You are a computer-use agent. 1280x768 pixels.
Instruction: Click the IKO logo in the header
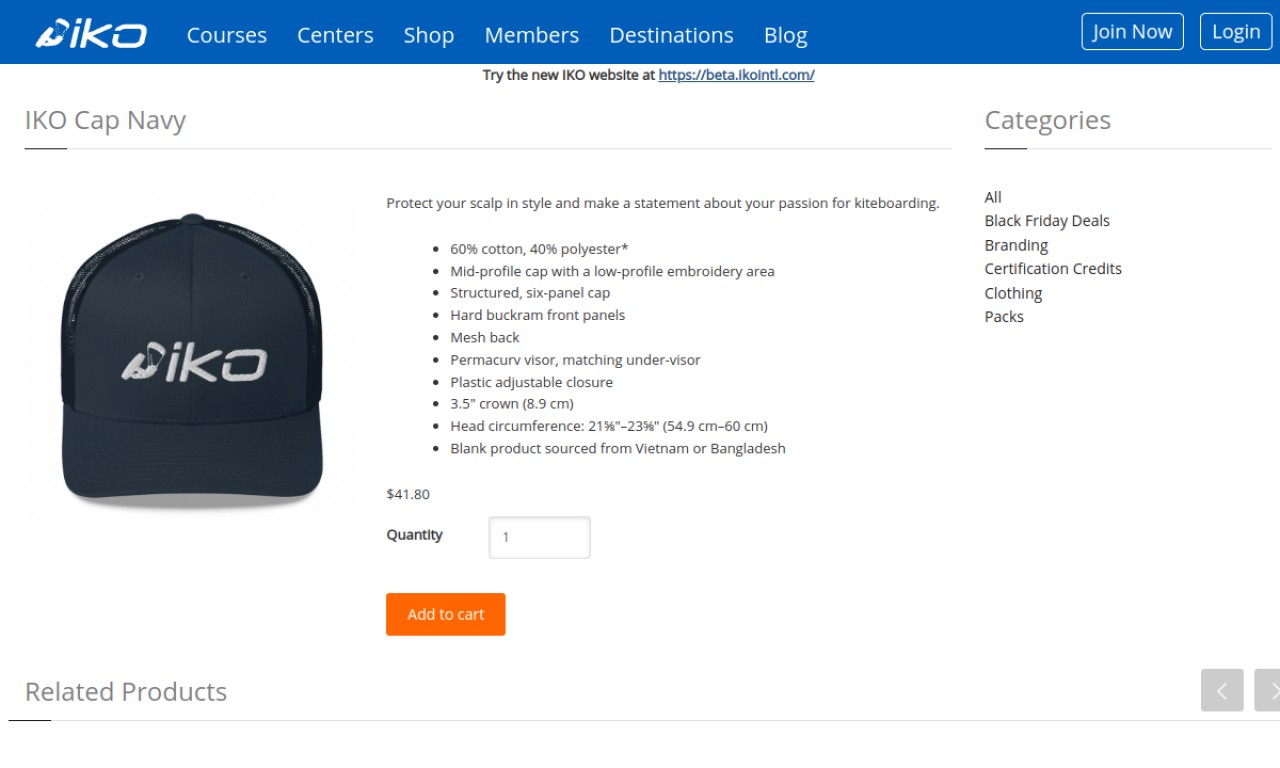pos(91,34)
